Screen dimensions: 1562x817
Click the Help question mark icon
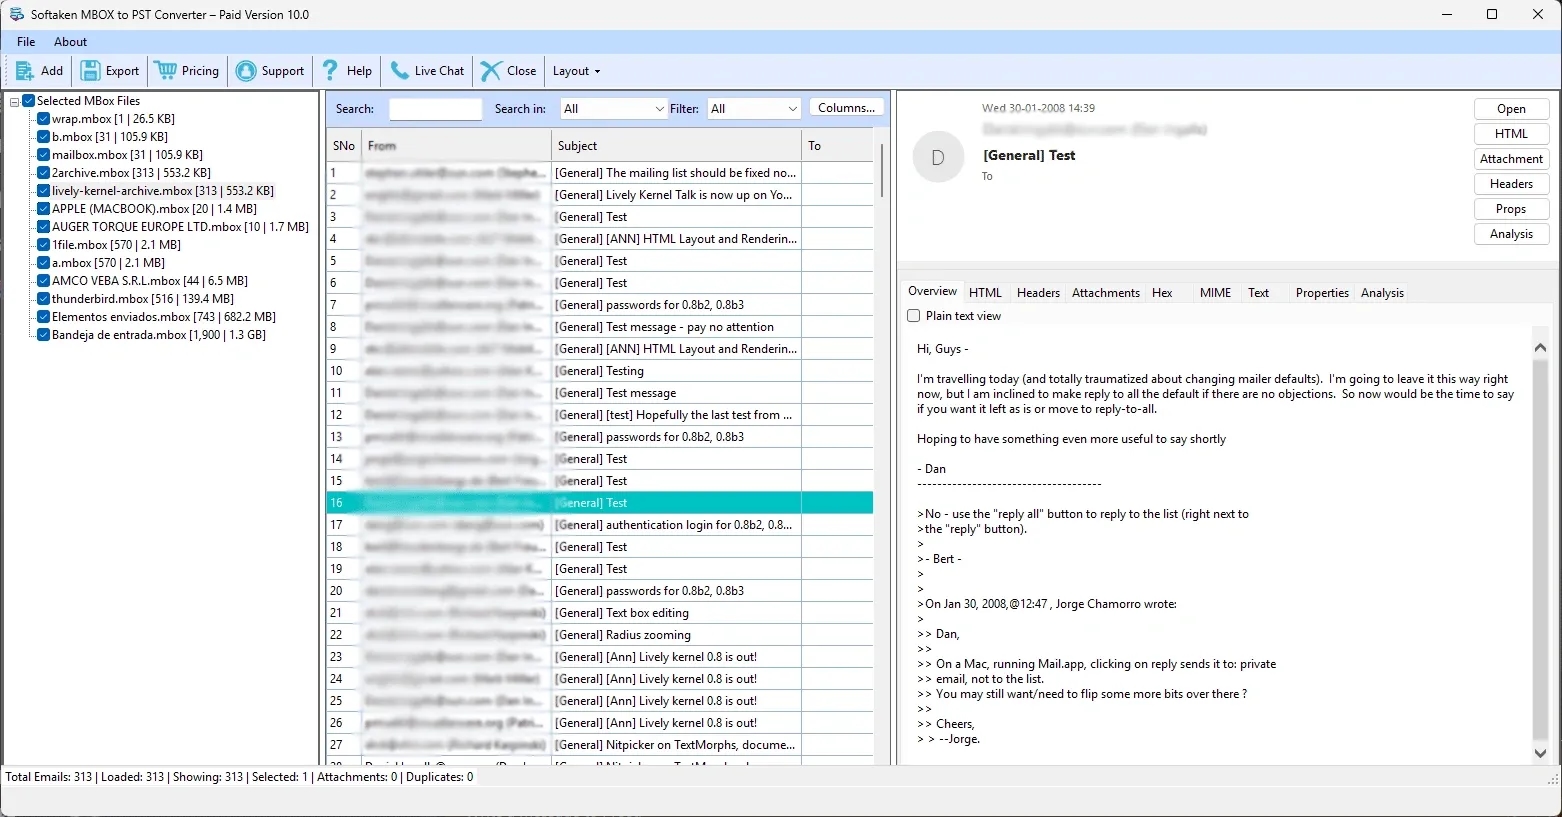pos(330,71)
